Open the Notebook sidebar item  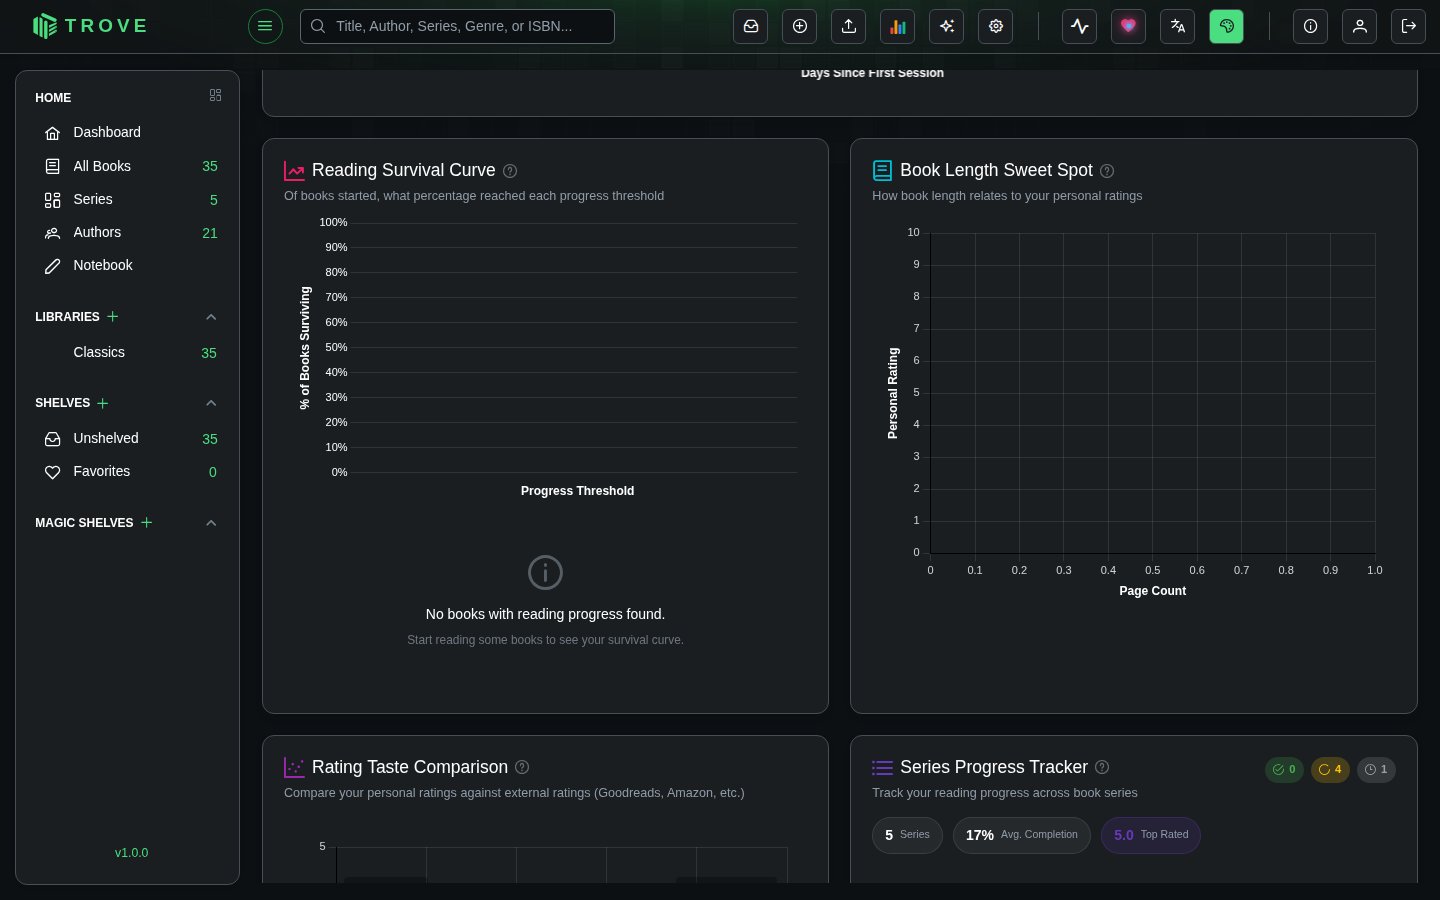(127, 265)
